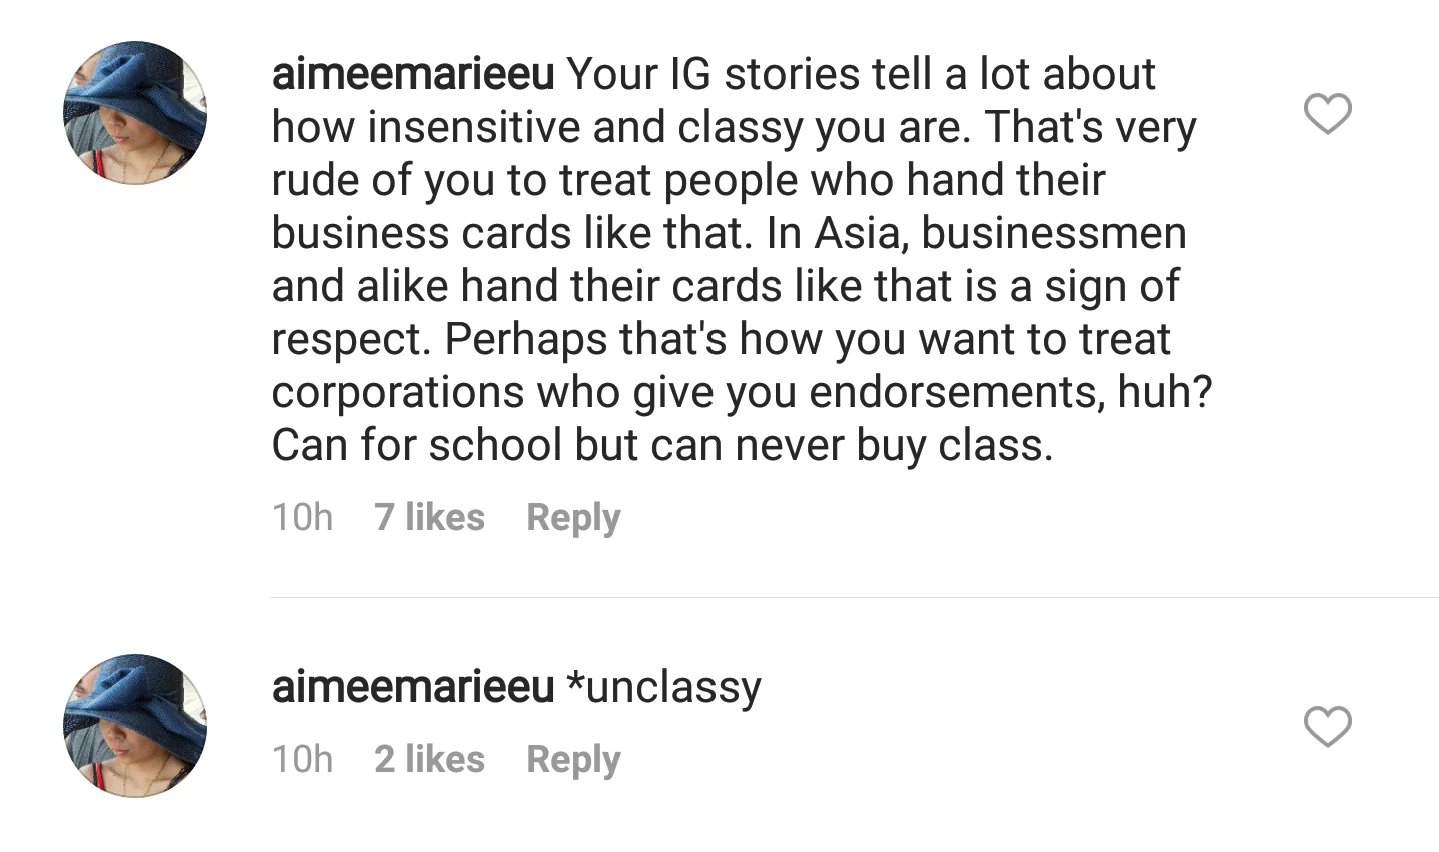Tap the divider line between the two comments
This screenshot has width=1439, height=852.
855,598
